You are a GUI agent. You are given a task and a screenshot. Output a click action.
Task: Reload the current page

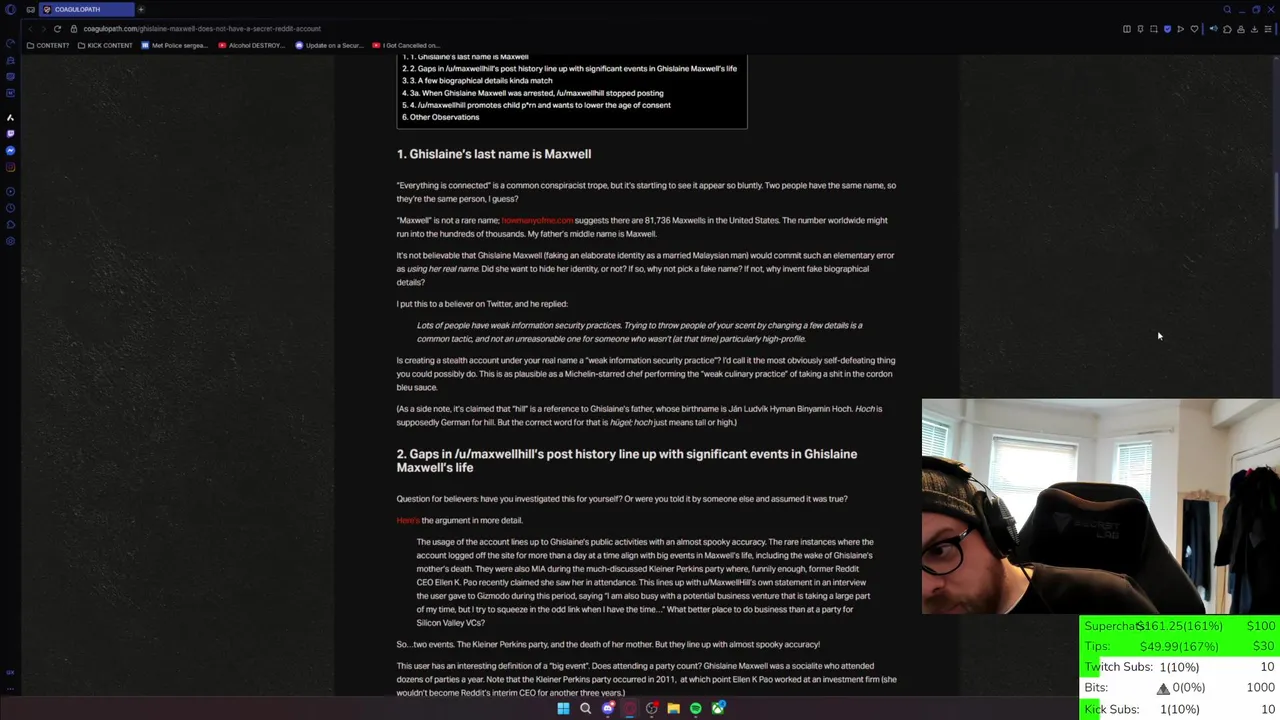57,28
